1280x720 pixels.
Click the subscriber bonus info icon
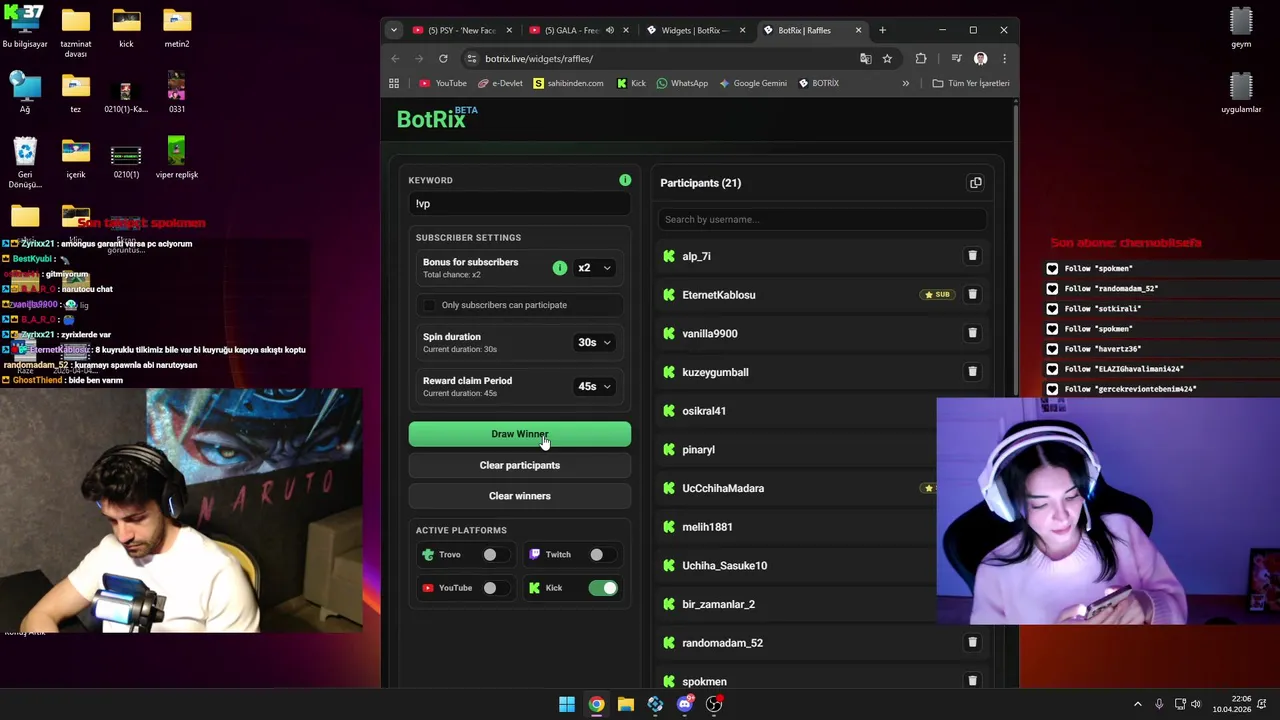coord(560,268)
